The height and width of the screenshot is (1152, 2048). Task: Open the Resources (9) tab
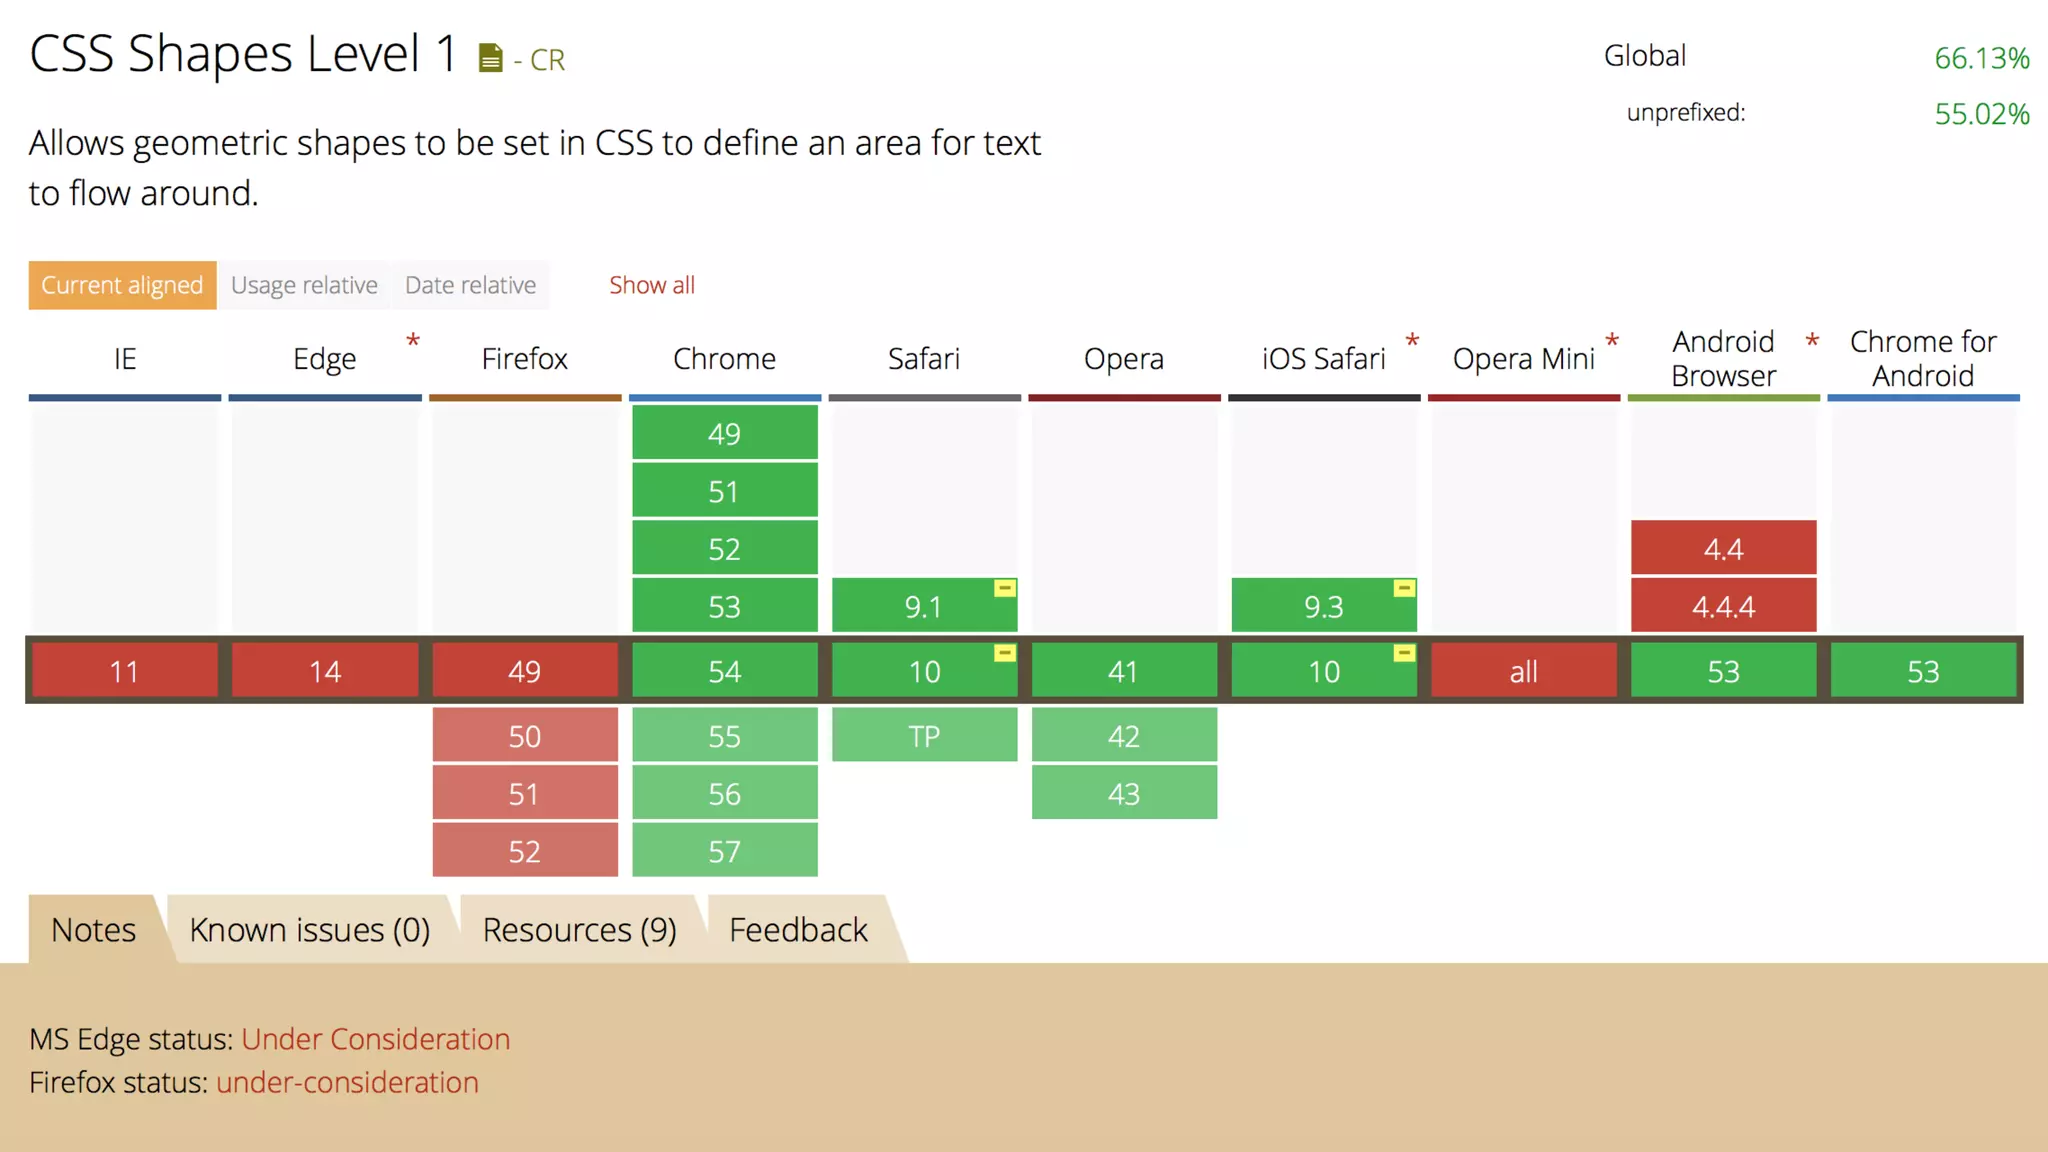(x=579, y=930)
